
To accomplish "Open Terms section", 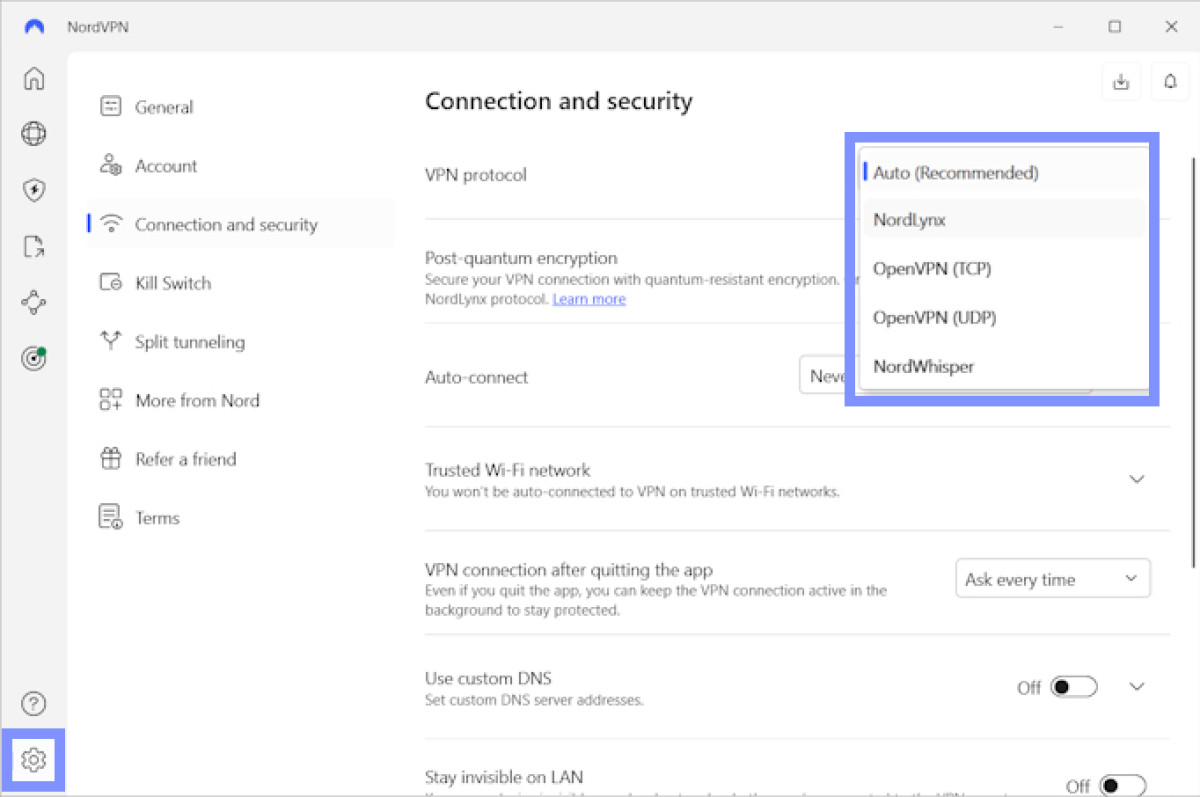I will (240, 518).
